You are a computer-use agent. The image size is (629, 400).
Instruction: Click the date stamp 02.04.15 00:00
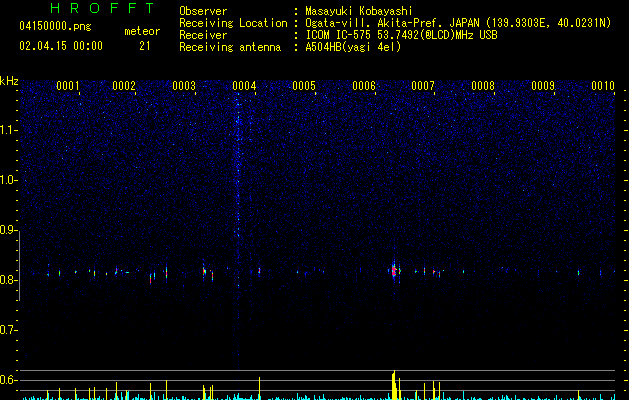pos(61,46)
